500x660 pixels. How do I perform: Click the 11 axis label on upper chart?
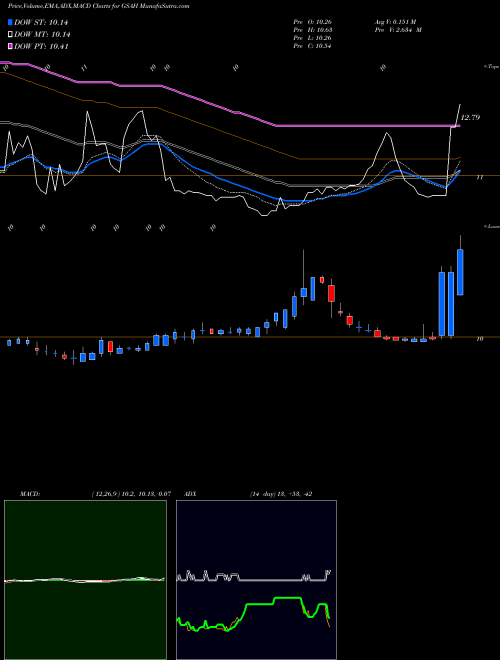click(x=479, y=178)
